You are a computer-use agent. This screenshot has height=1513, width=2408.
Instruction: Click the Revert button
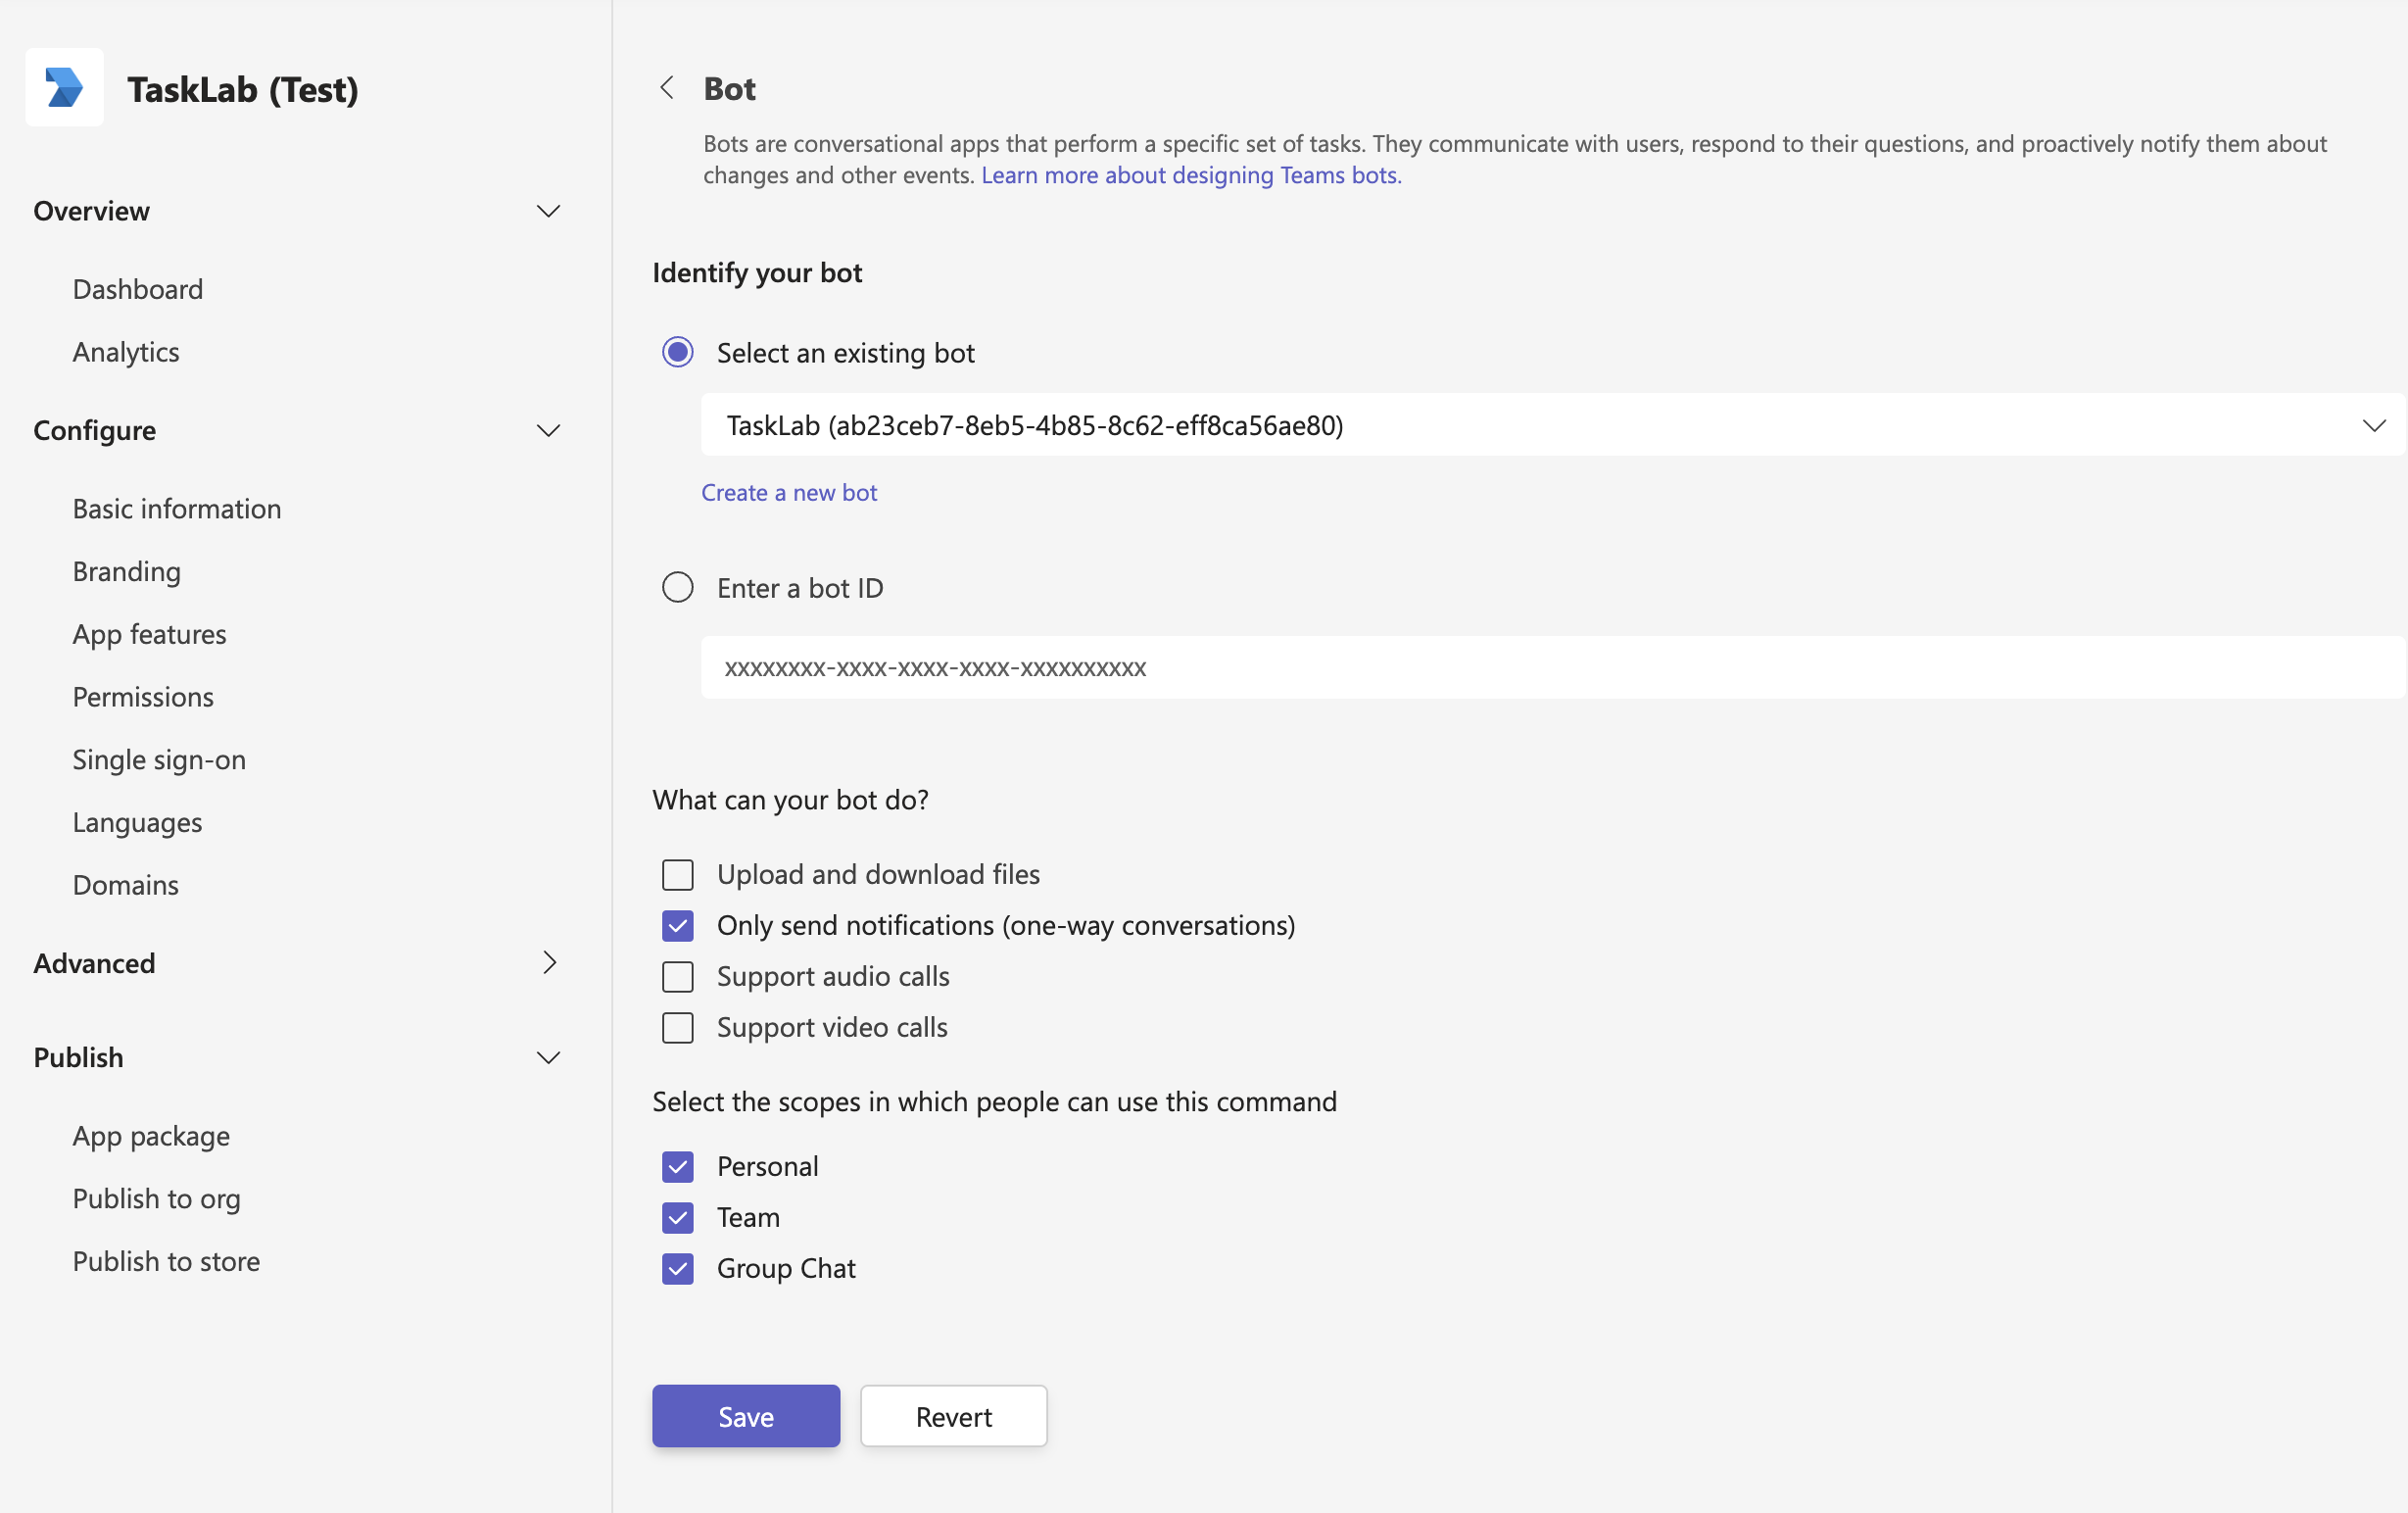tap(953, 1416)
